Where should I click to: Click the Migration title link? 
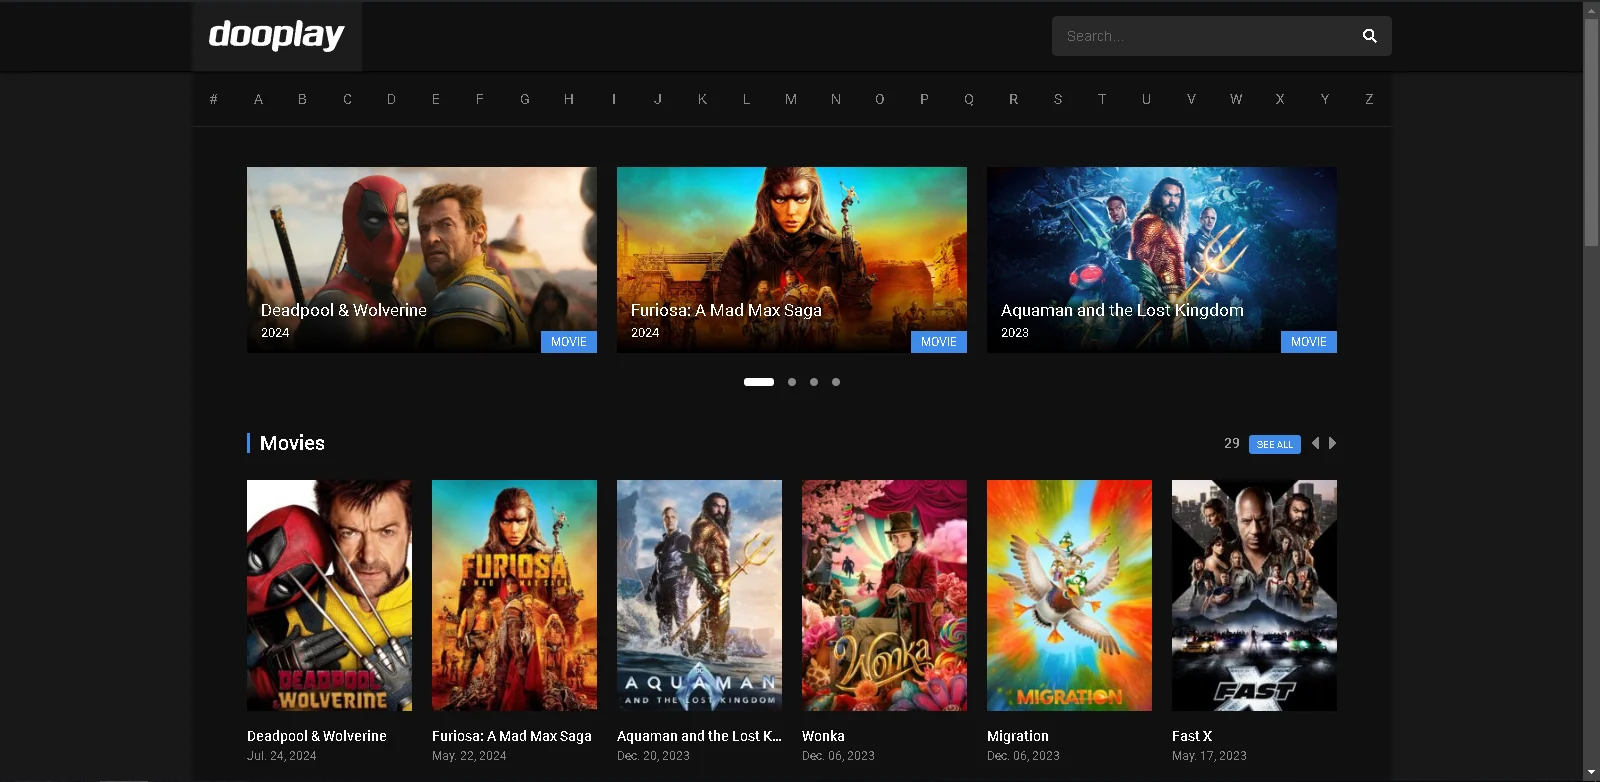[x=1018, y=736]
